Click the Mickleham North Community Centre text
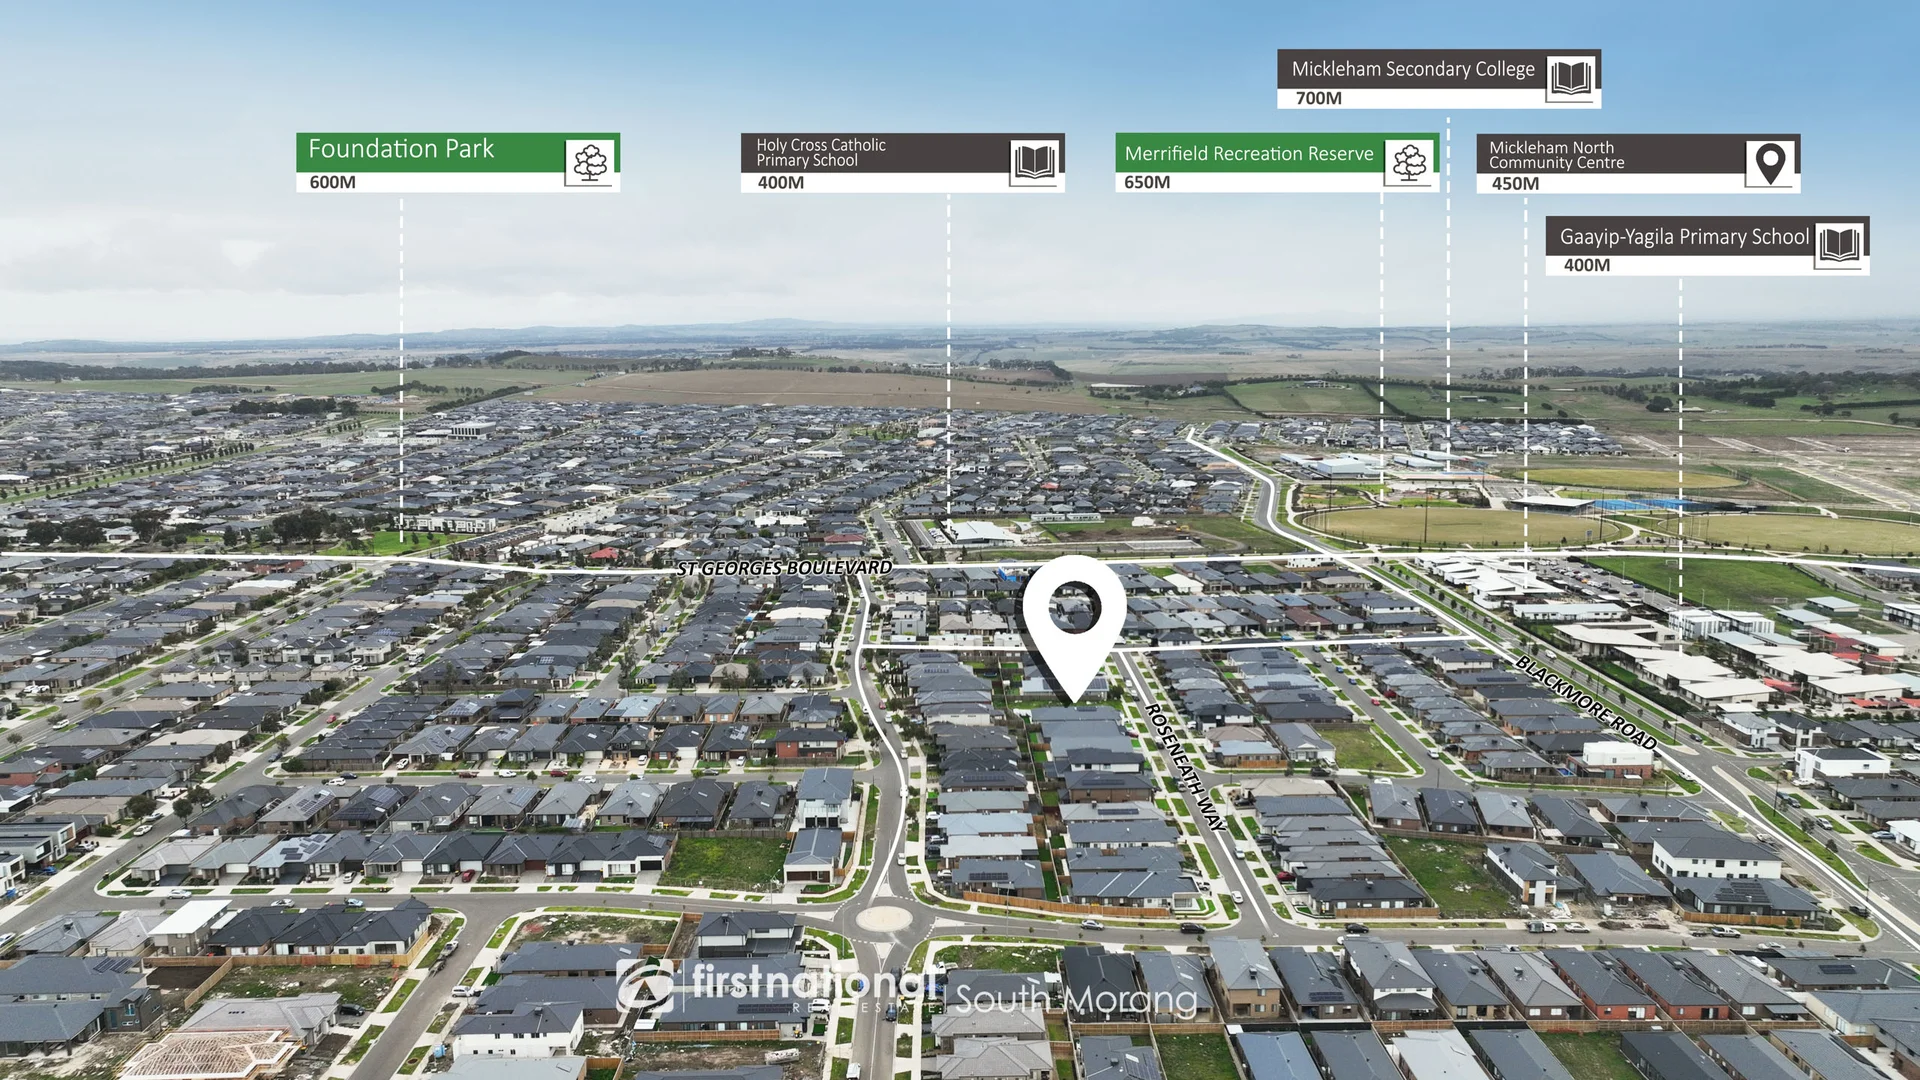 pos(1556,155)
